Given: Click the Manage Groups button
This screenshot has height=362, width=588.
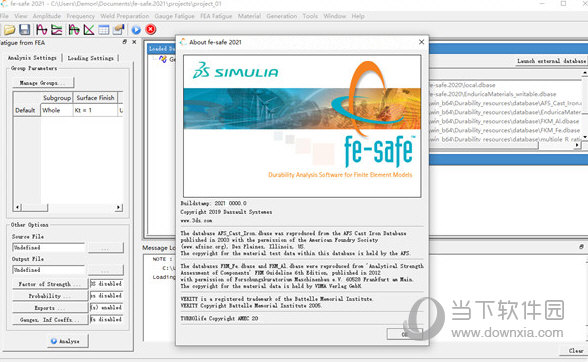Looking at the screenshot, I should [43, 83].
